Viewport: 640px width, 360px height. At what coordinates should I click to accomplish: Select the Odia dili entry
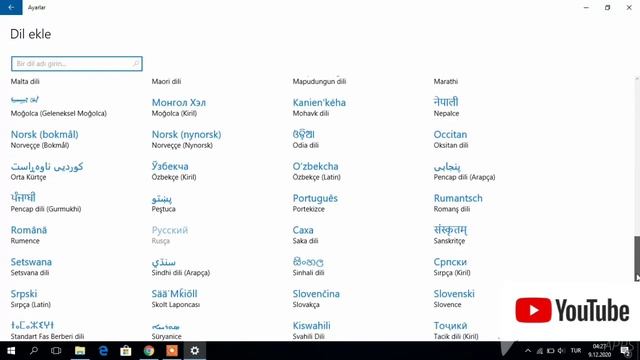tap(306, 139)
